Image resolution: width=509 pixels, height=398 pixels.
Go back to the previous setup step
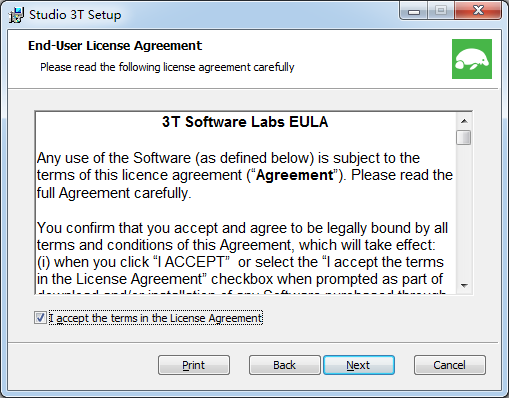click(284, 365)
